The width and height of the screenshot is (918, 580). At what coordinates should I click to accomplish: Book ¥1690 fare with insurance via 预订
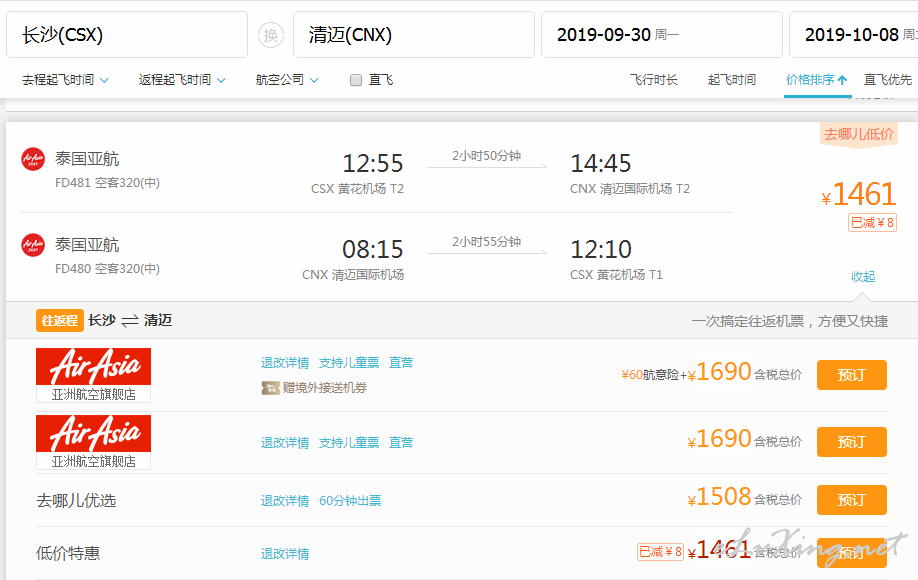coord(852,375)
